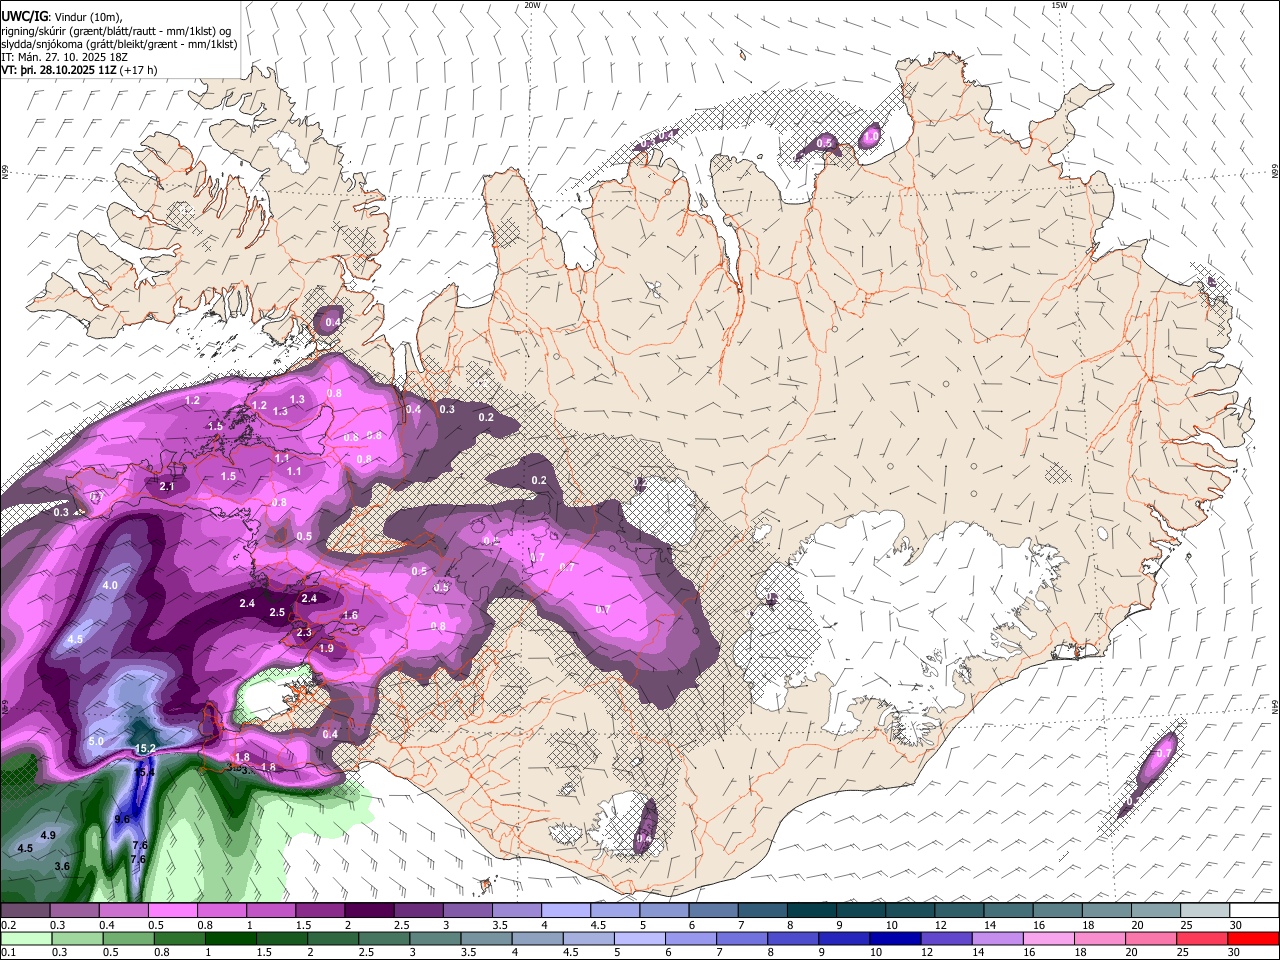Click the 1.6 value label on the map
This screenshot has width=1280, height=960.
[x=350, y=615]
